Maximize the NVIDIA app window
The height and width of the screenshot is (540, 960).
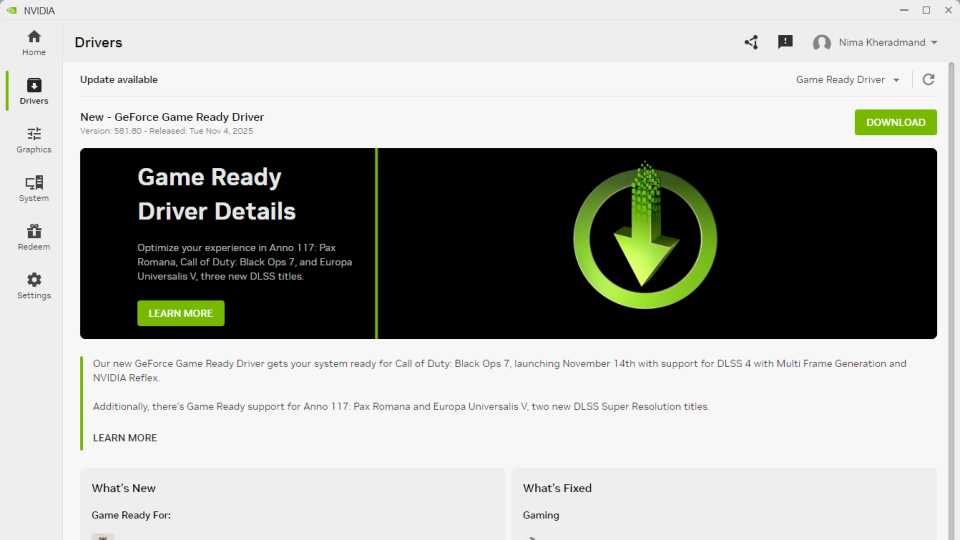point(926,10)
